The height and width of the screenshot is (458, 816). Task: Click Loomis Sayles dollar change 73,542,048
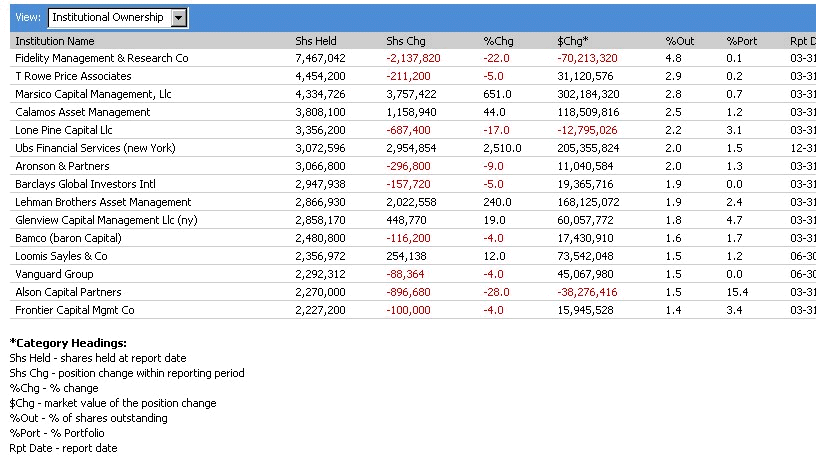tap(585, 256)
